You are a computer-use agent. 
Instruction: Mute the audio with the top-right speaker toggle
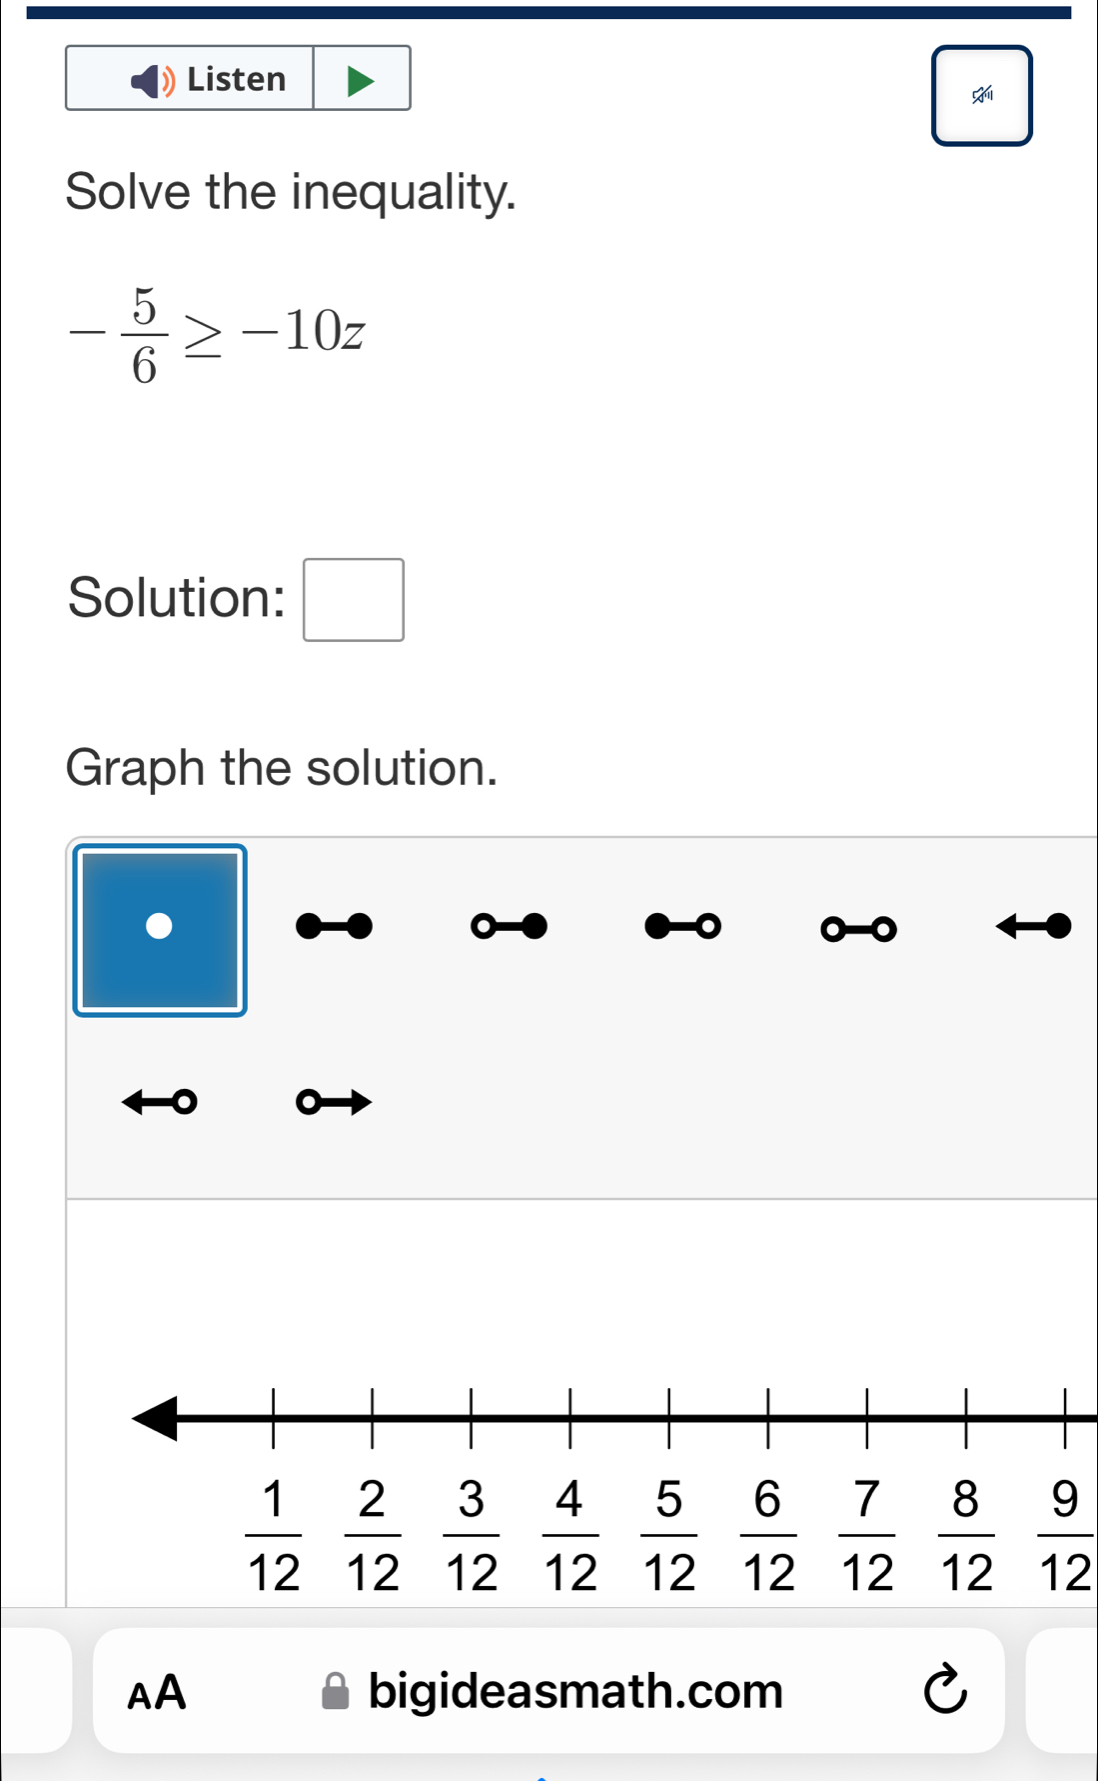pyautogui.click(x=980, y=96)
